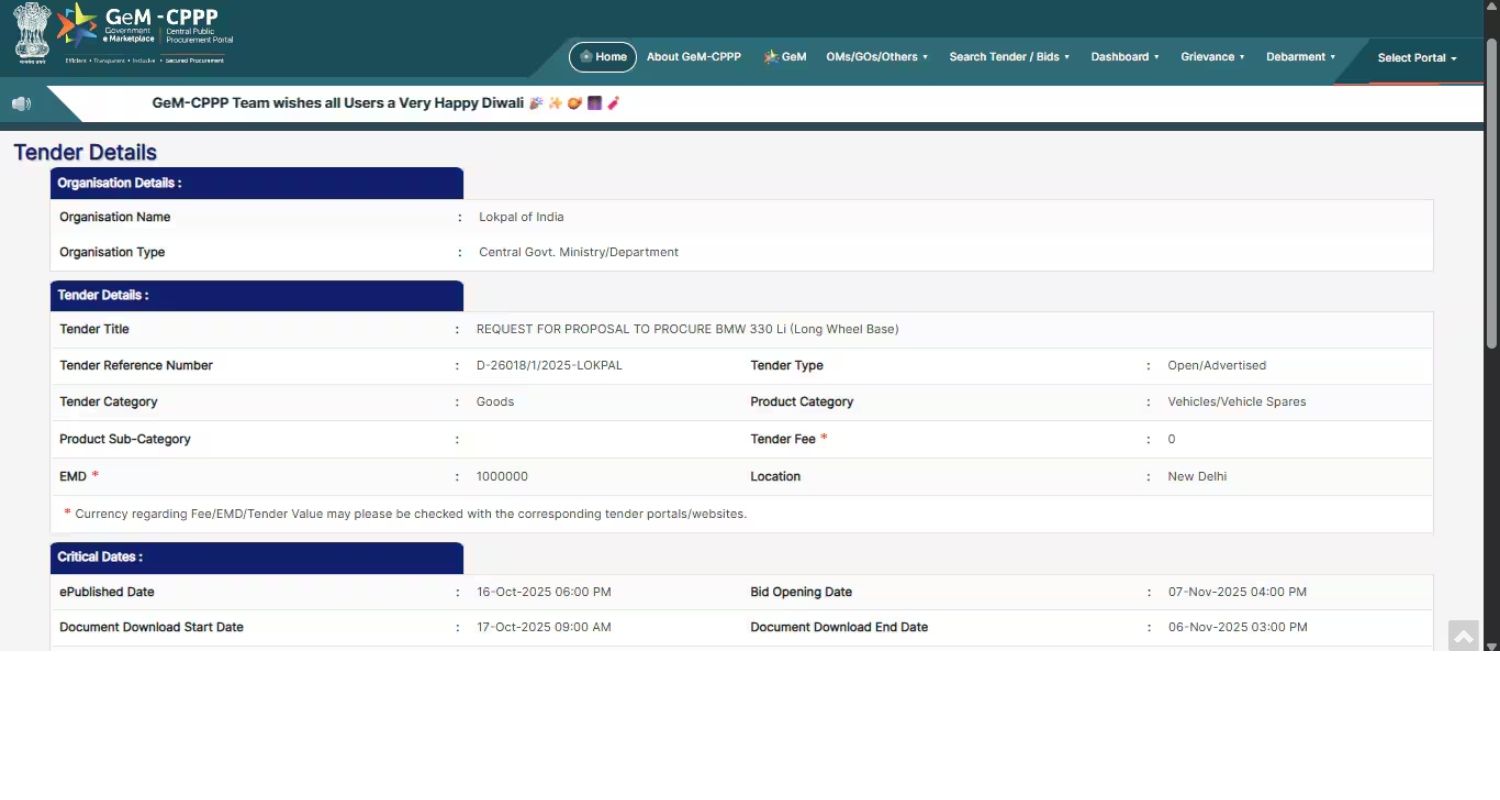Open the Select Portal dropdown
Viewport: 1500px width, 800px height.
click(x=1416, y=58)
